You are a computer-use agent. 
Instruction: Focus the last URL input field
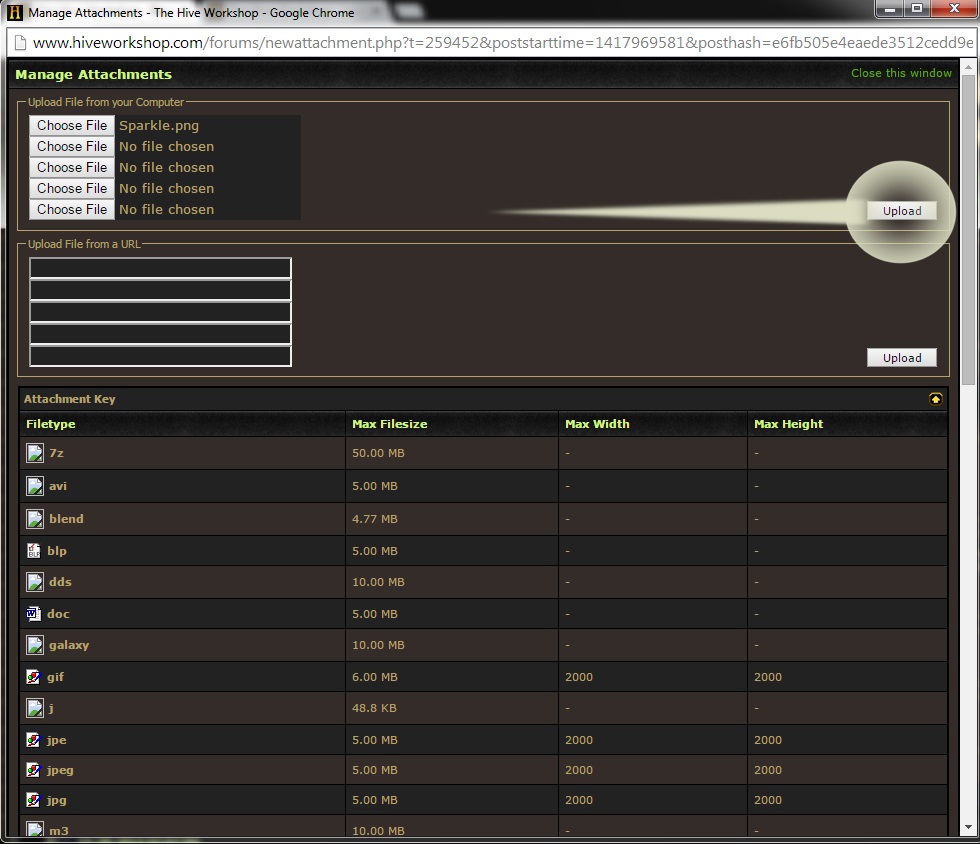click(x=161, y=356)
